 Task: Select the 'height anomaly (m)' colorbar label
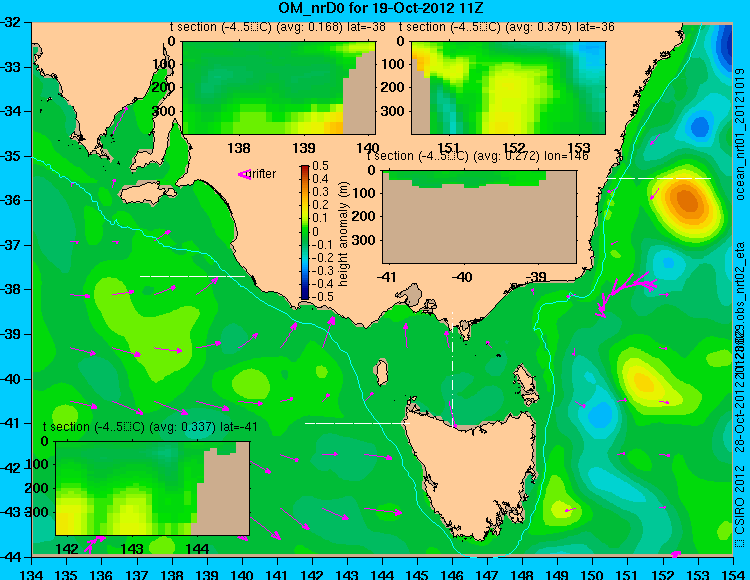pyautogui.click(x=343, y=234)
